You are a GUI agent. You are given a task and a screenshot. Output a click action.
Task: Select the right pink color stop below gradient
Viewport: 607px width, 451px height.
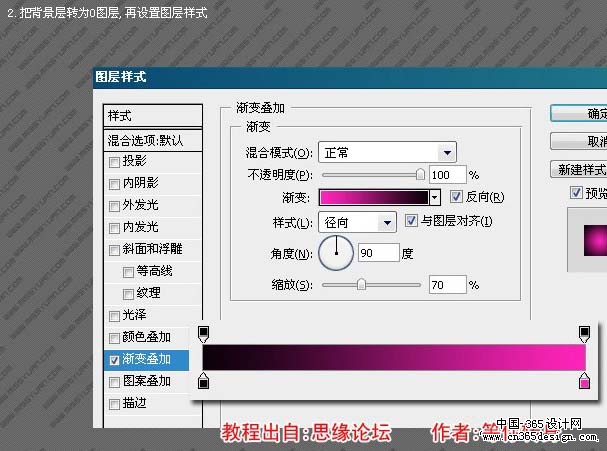(585, 381)
